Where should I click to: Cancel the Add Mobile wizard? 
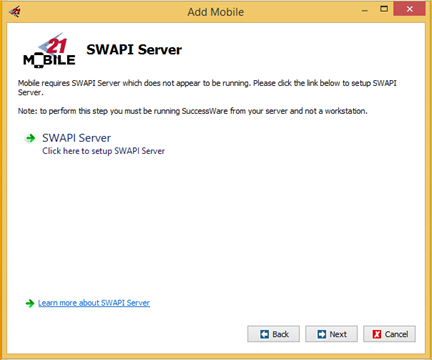pyautogui.click(x=389, y=334)
